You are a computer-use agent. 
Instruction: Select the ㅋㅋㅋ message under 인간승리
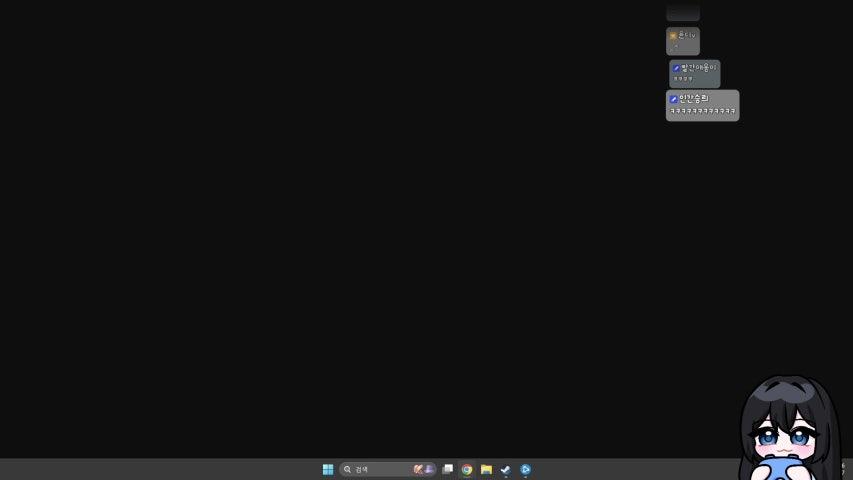tap(702, 111)
